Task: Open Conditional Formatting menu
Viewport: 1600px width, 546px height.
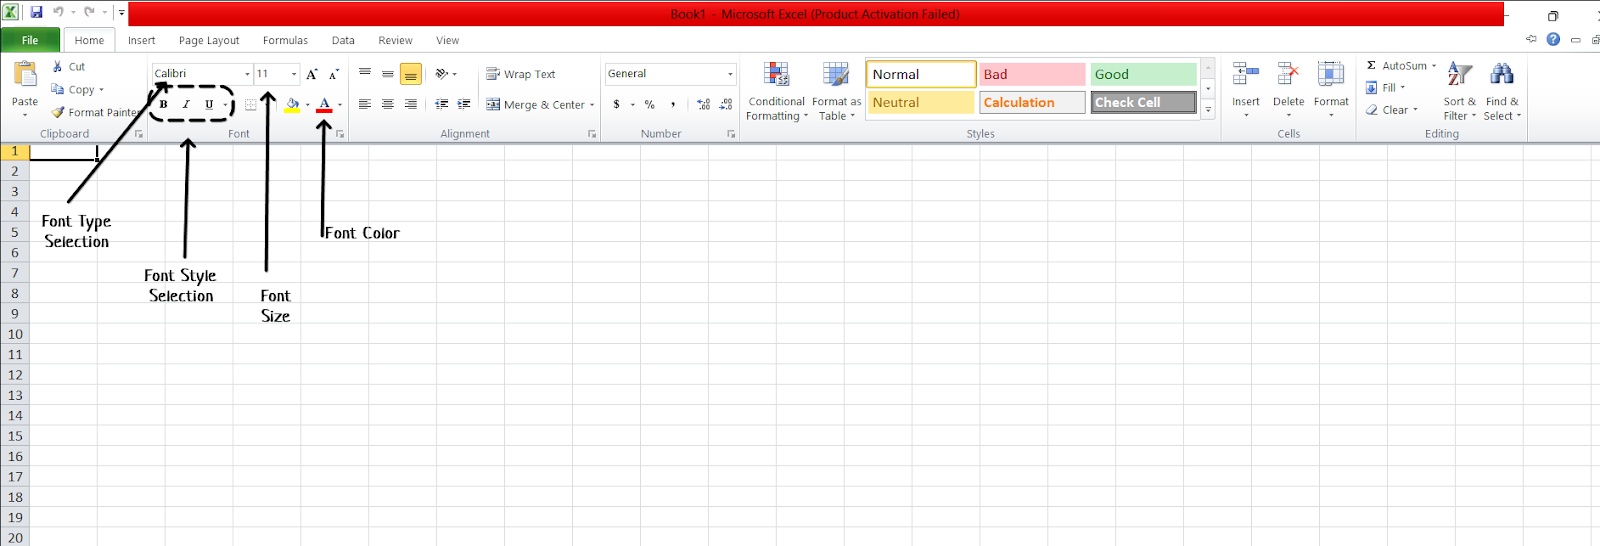Action: 776,91
